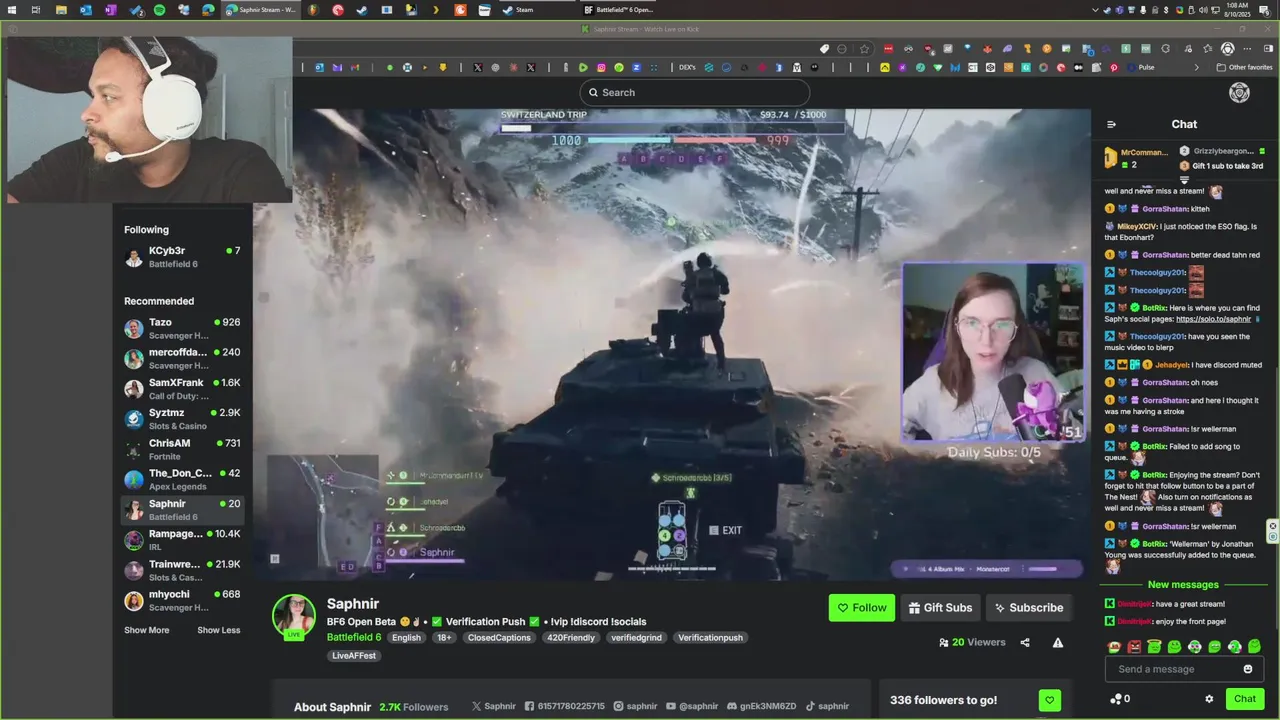
Task: Click the Saphnir streamer profile avatar
Action: (294, 616)
